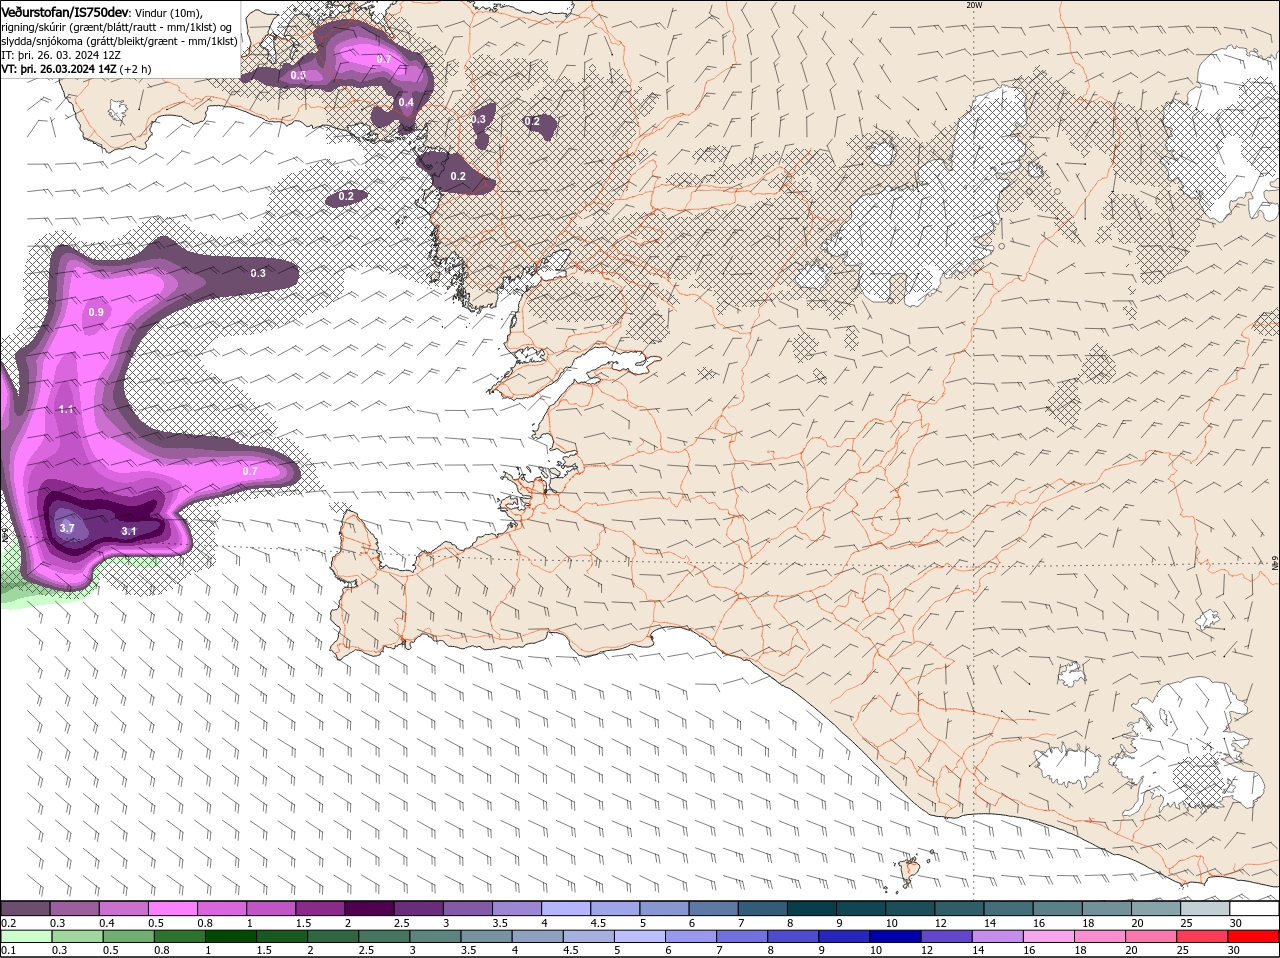The width and height of the screenshot is (1280, 958).
Task: Click the Veðurstofan/IS750dev map title
Action: [65, 12]
